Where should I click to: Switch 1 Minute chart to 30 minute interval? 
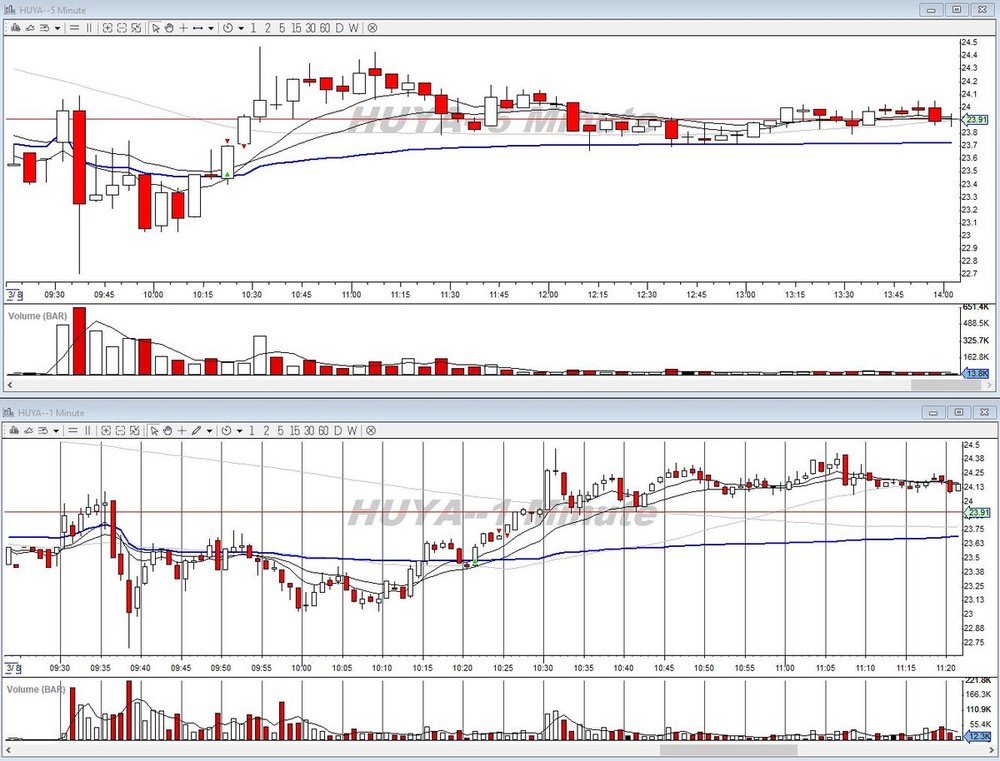(309, 431)
